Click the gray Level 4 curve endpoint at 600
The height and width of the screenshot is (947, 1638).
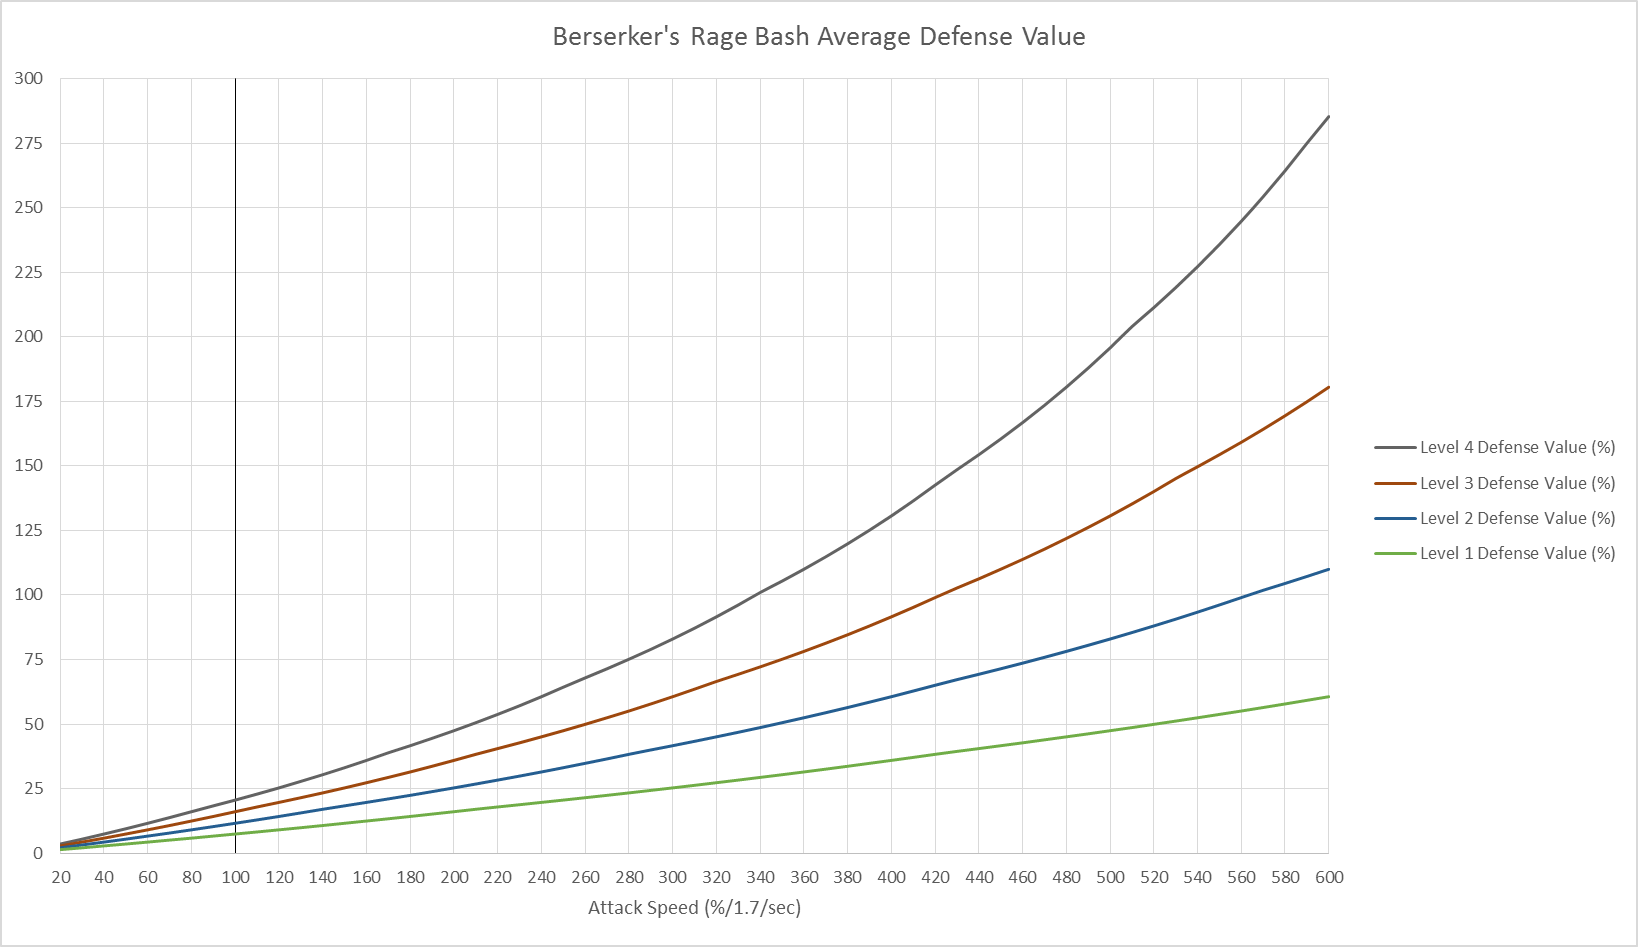point(1328,117)
